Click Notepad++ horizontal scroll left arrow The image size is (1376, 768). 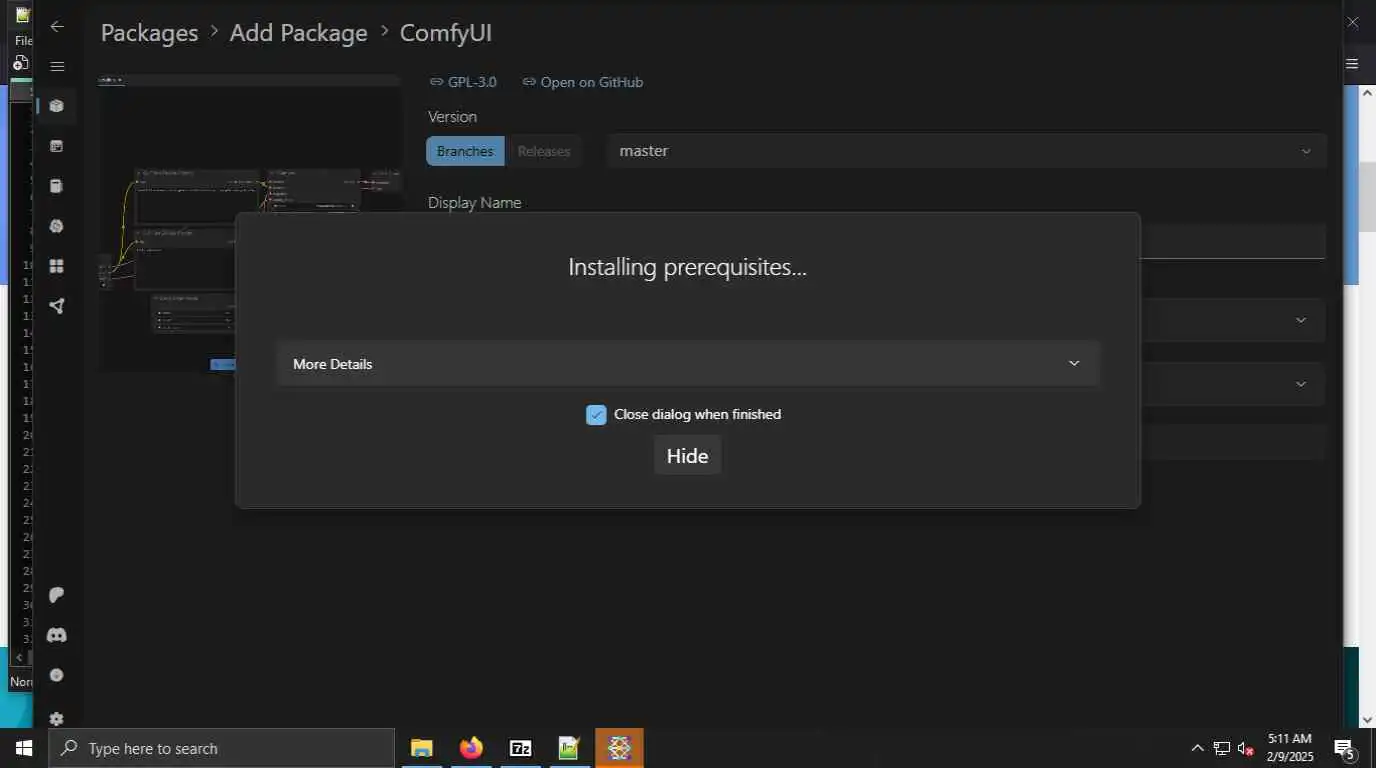19,657
